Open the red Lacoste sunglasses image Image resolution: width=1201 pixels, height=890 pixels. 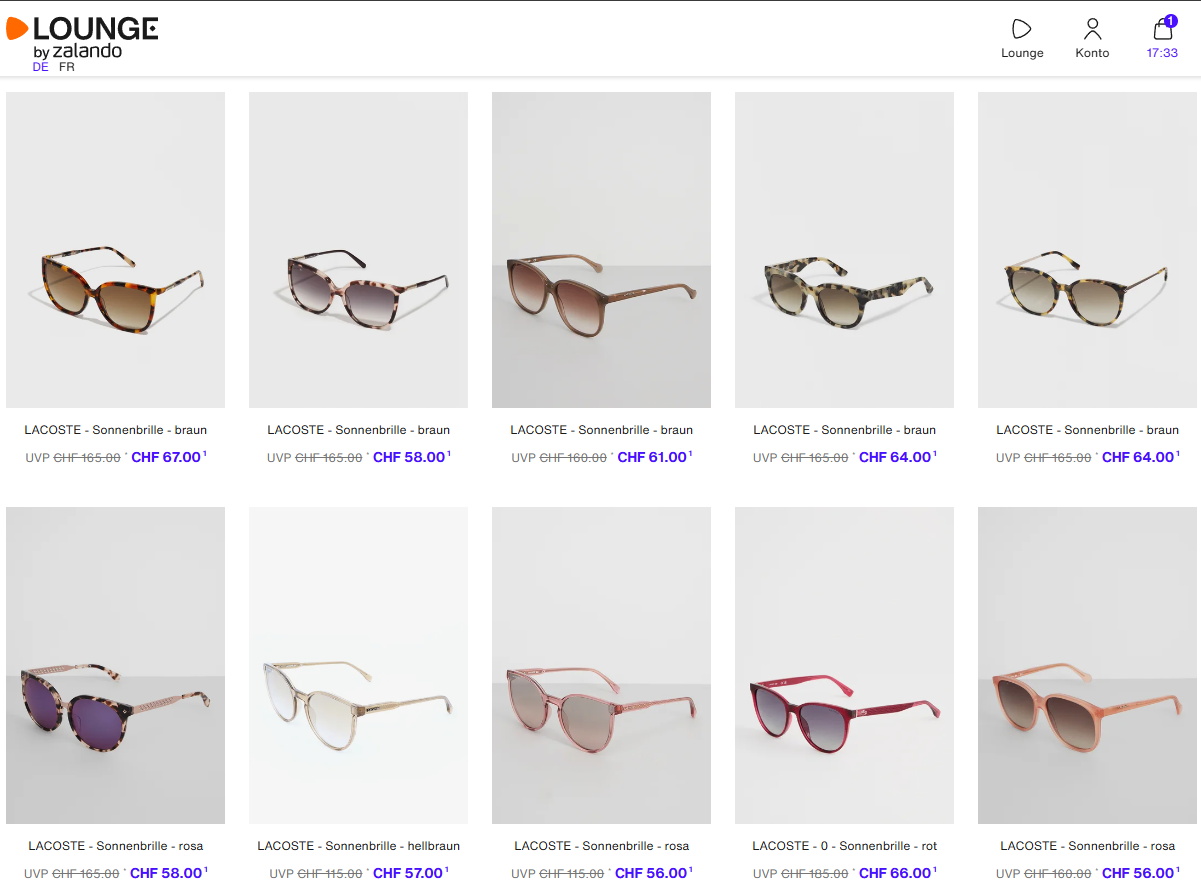point(844,665)
